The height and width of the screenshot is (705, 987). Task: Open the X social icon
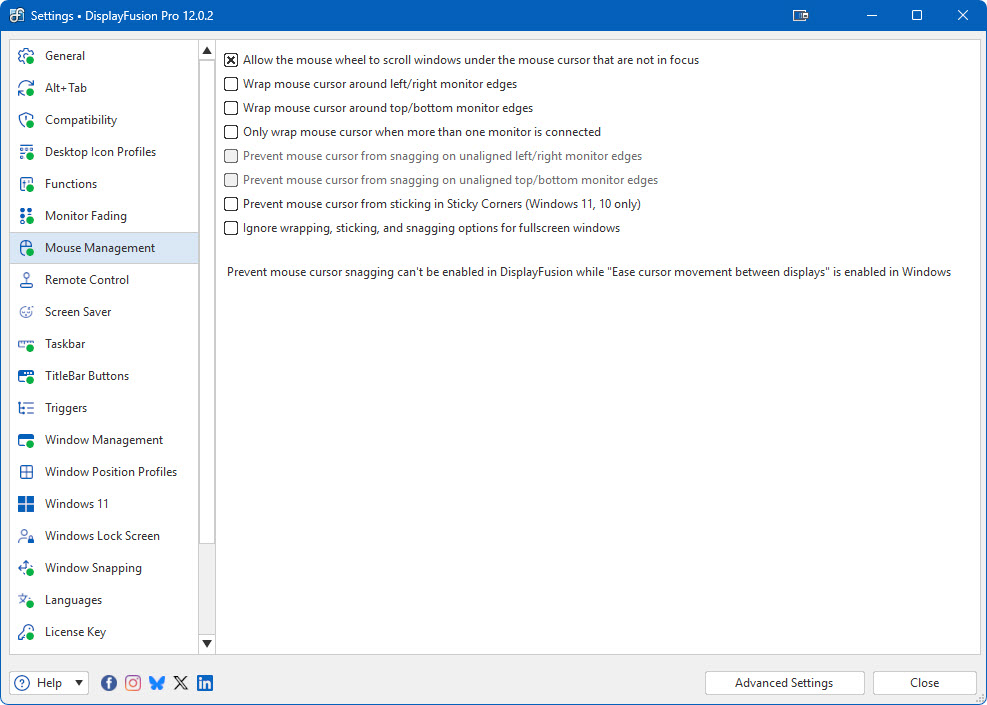coord(181,683)
